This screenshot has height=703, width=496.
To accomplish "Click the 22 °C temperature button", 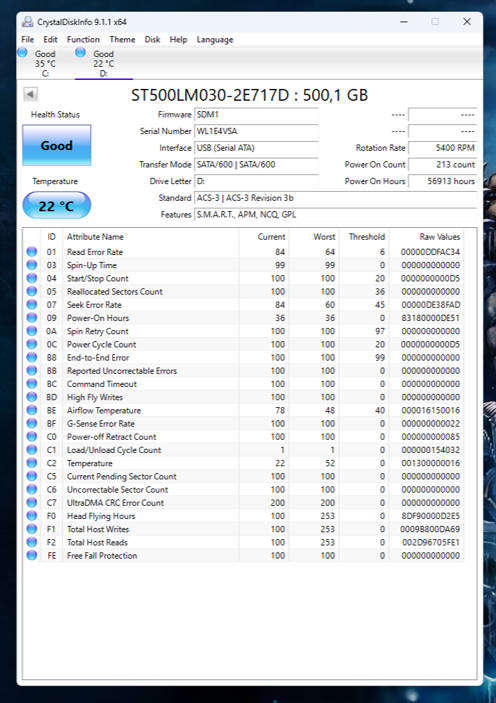I will coord(57,205).
